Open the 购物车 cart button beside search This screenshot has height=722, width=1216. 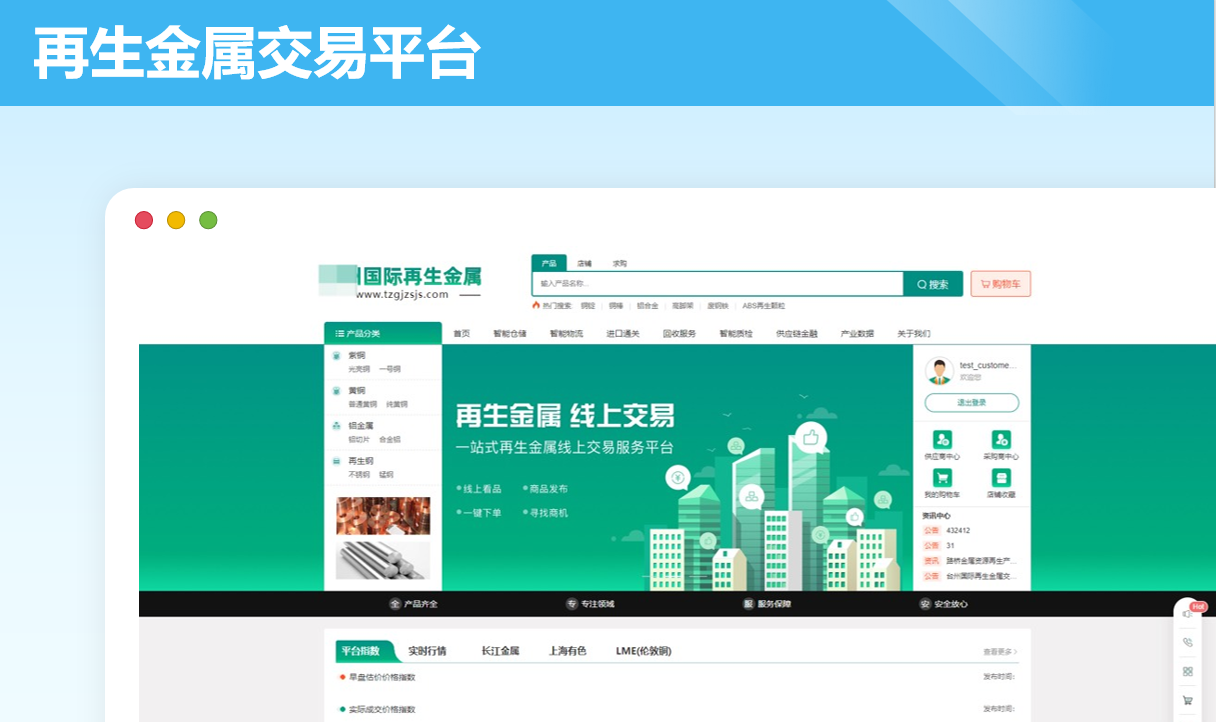pyautogui.click(x=1000, y=284)
